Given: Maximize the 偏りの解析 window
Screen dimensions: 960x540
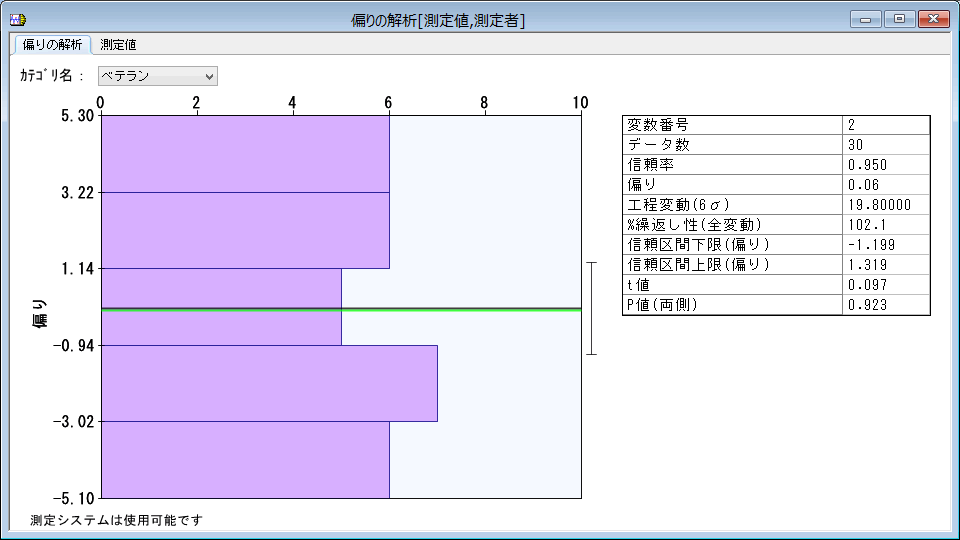Looking at the screenshot, I should coord(899,19).
